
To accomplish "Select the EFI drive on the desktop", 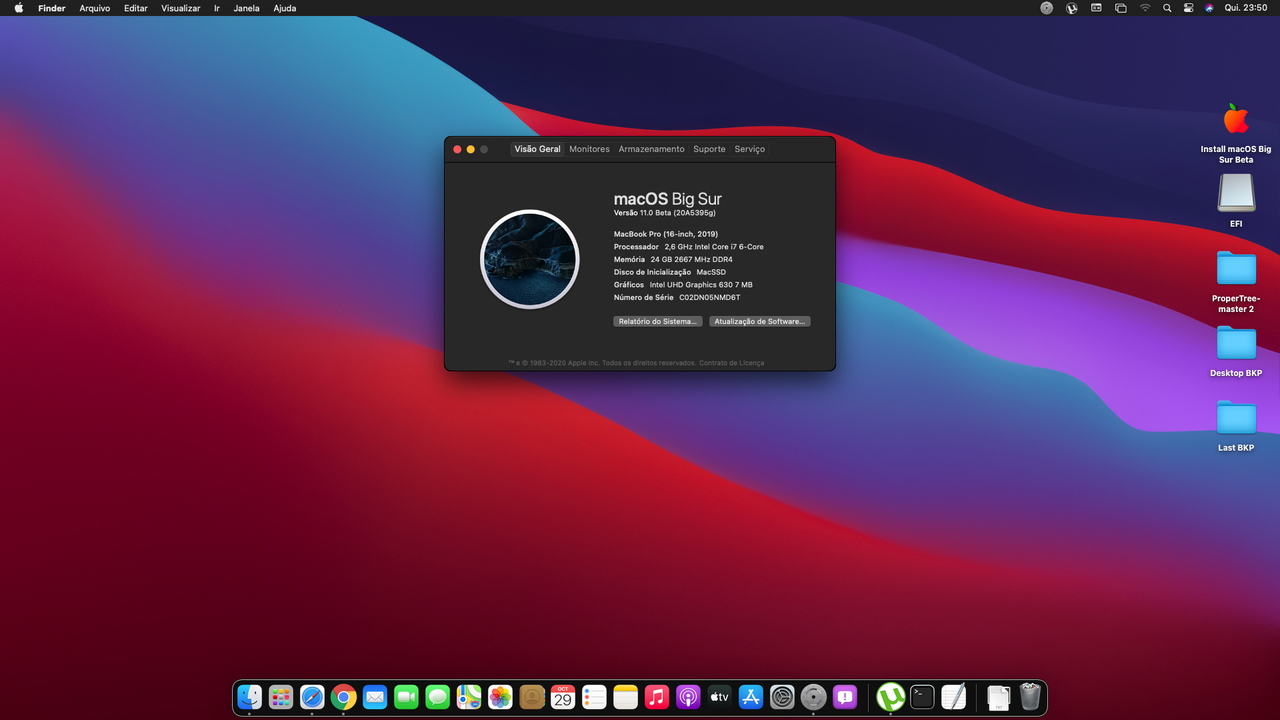I will pyautogui.click(x=1236, y=201).
